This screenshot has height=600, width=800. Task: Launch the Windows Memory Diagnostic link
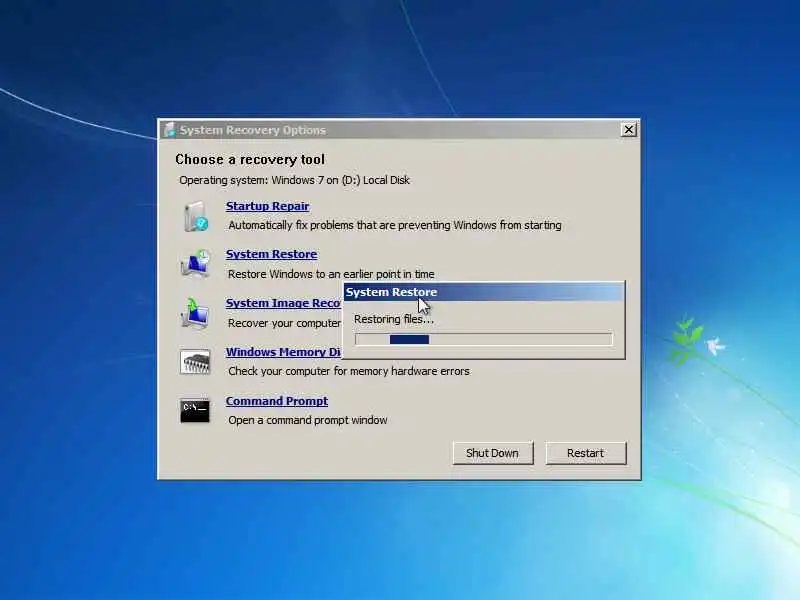click(284, 352)
